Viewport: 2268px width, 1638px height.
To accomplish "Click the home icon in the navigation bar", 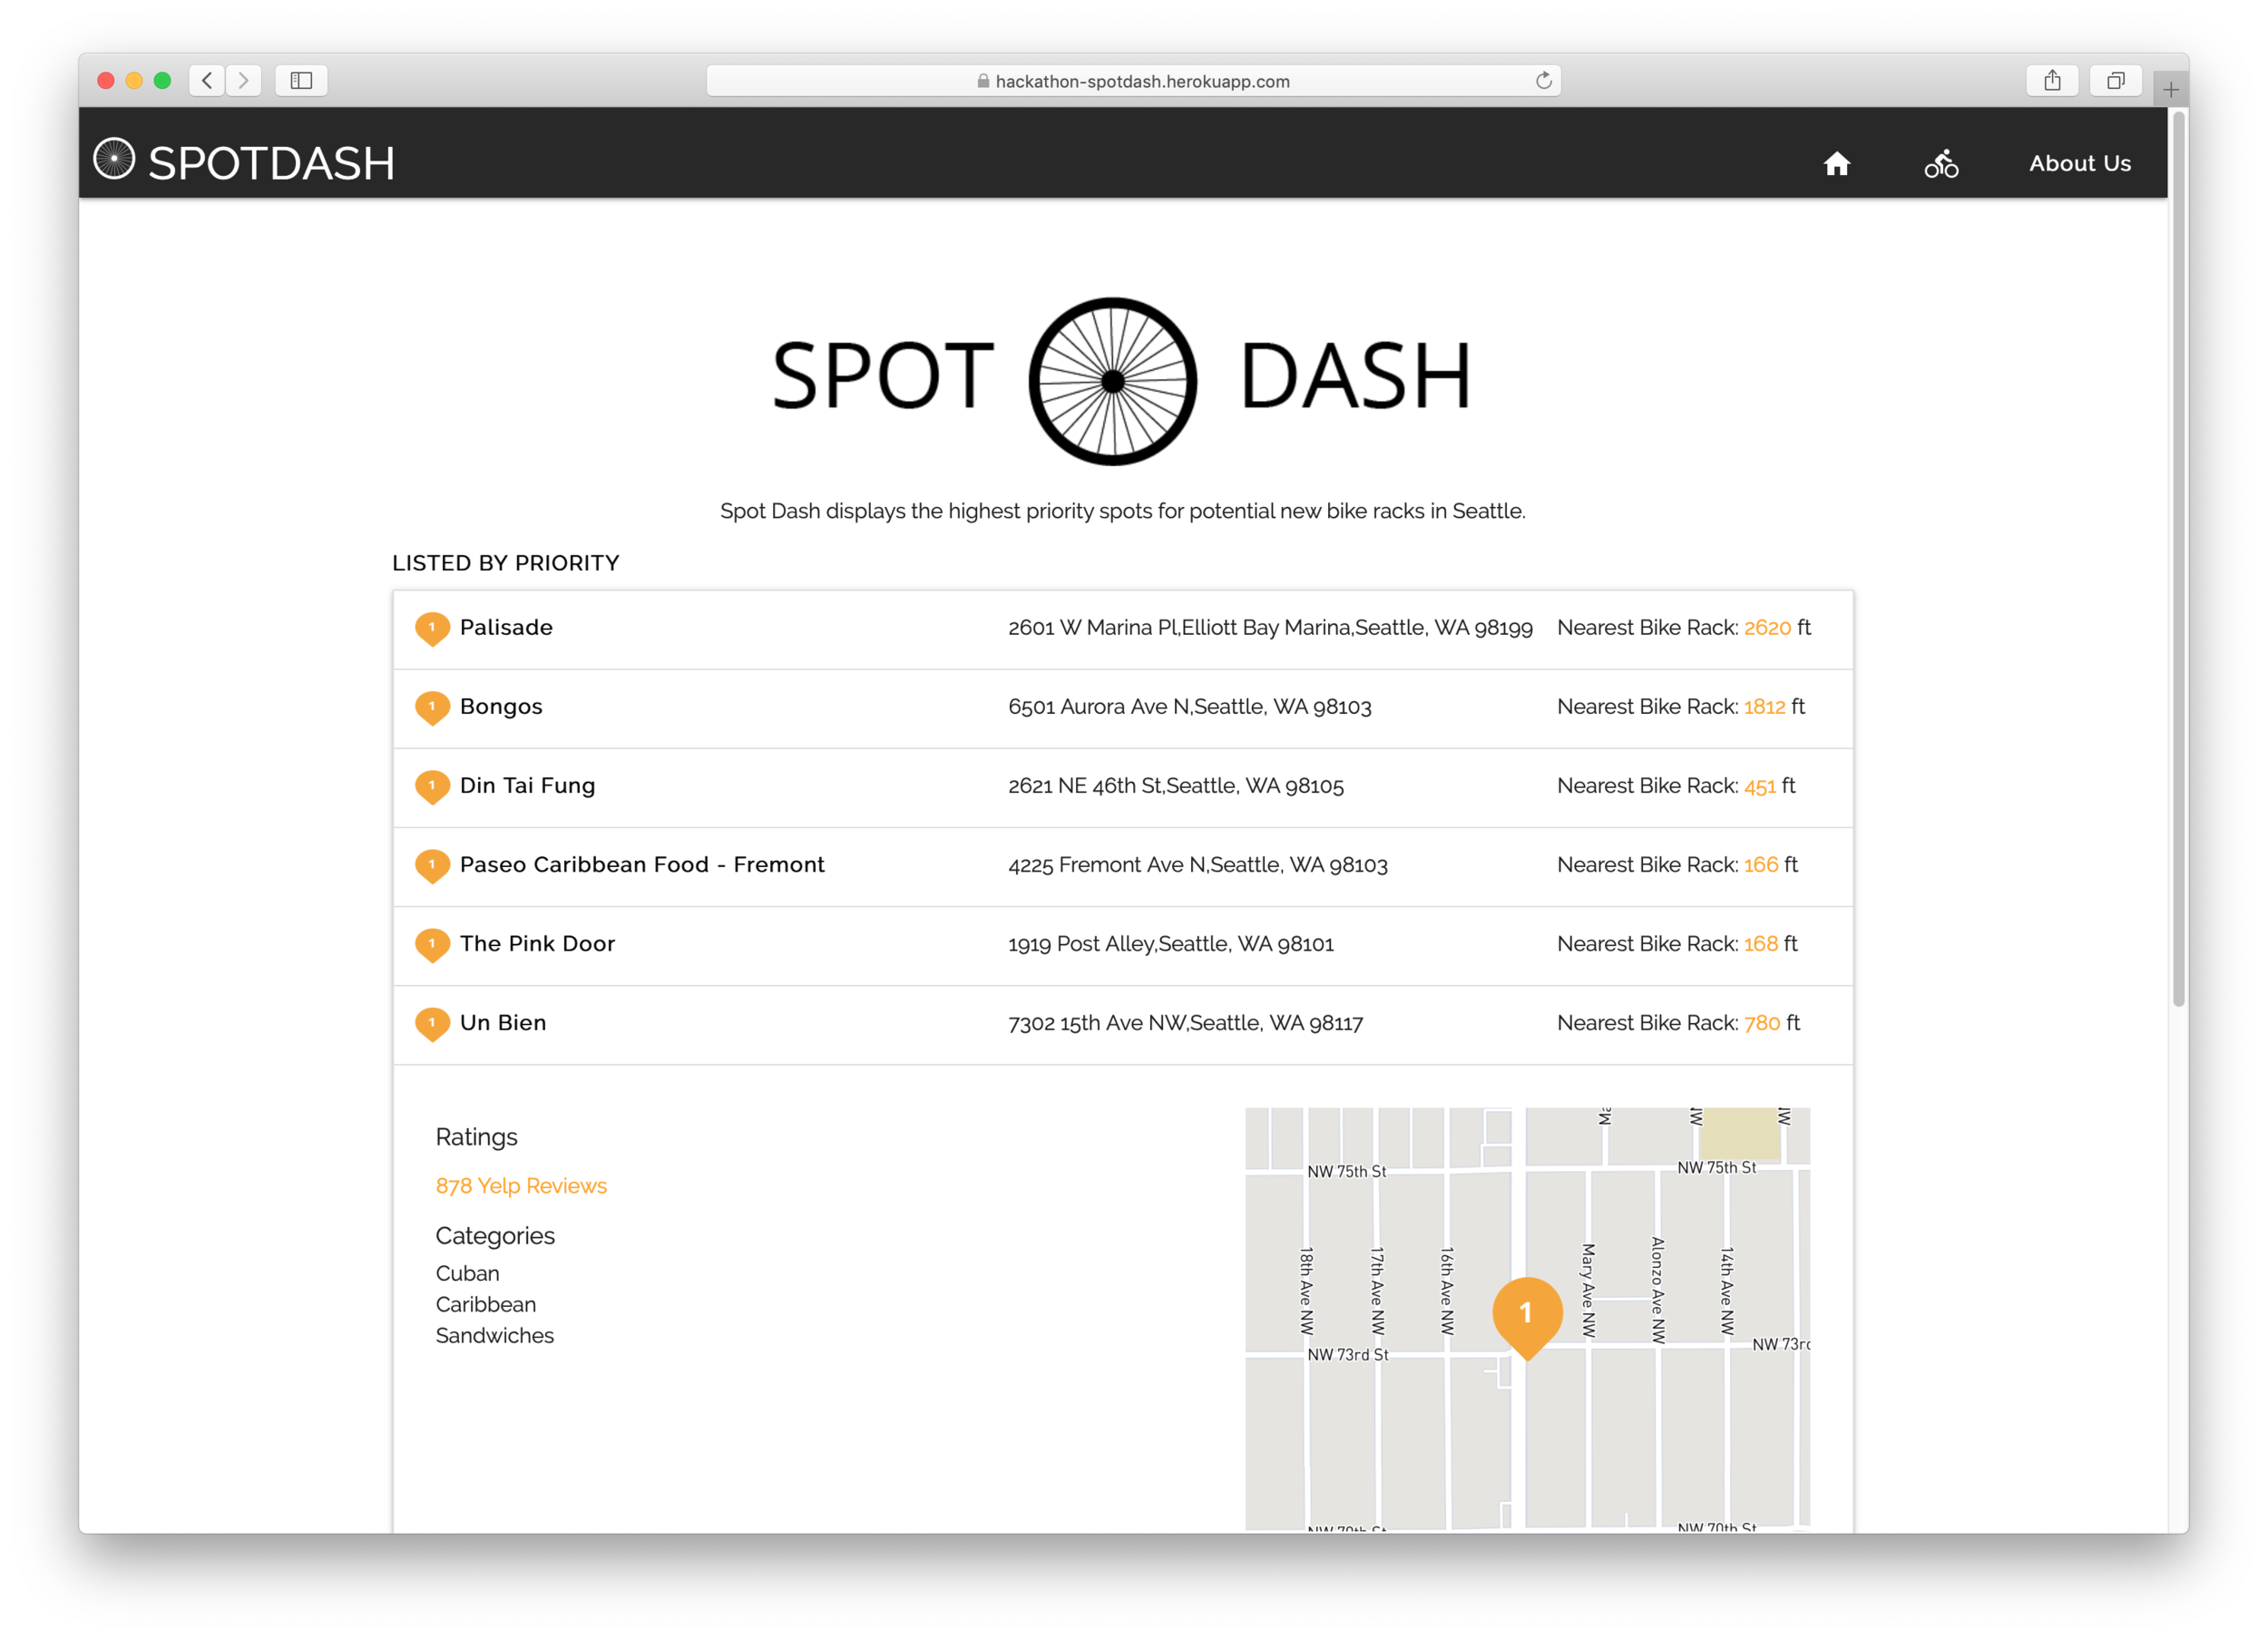I will click(1838, 163).
